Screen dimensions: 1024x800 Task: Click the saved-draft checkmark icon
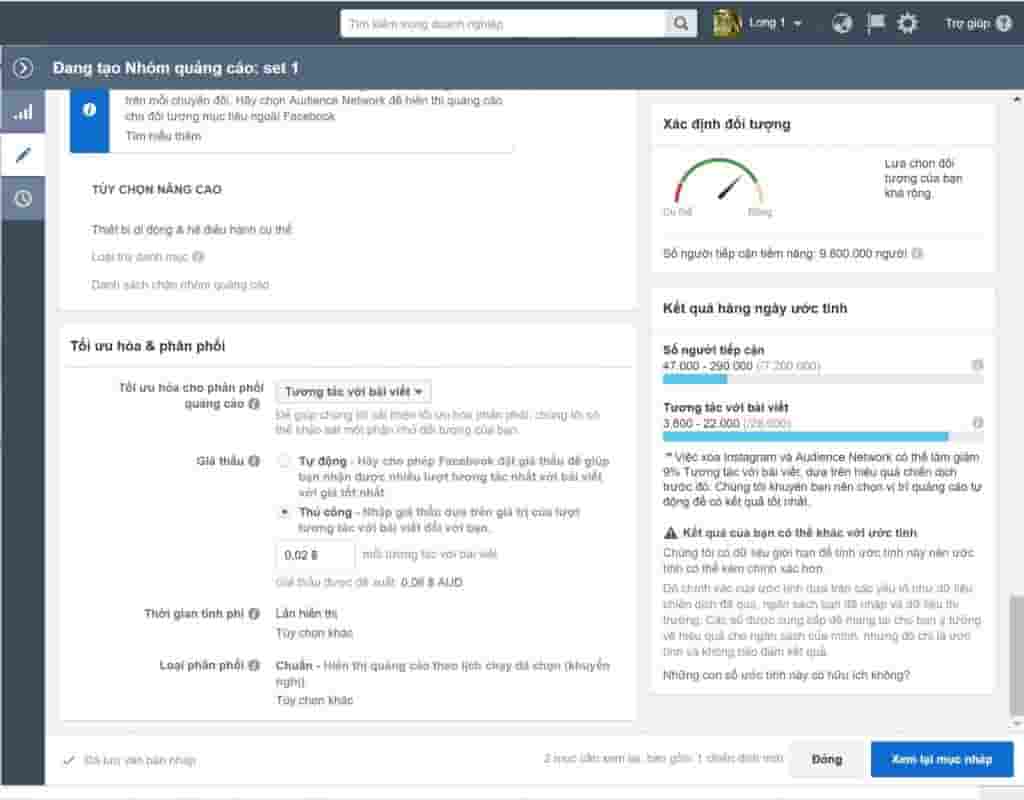pos(69,760)
